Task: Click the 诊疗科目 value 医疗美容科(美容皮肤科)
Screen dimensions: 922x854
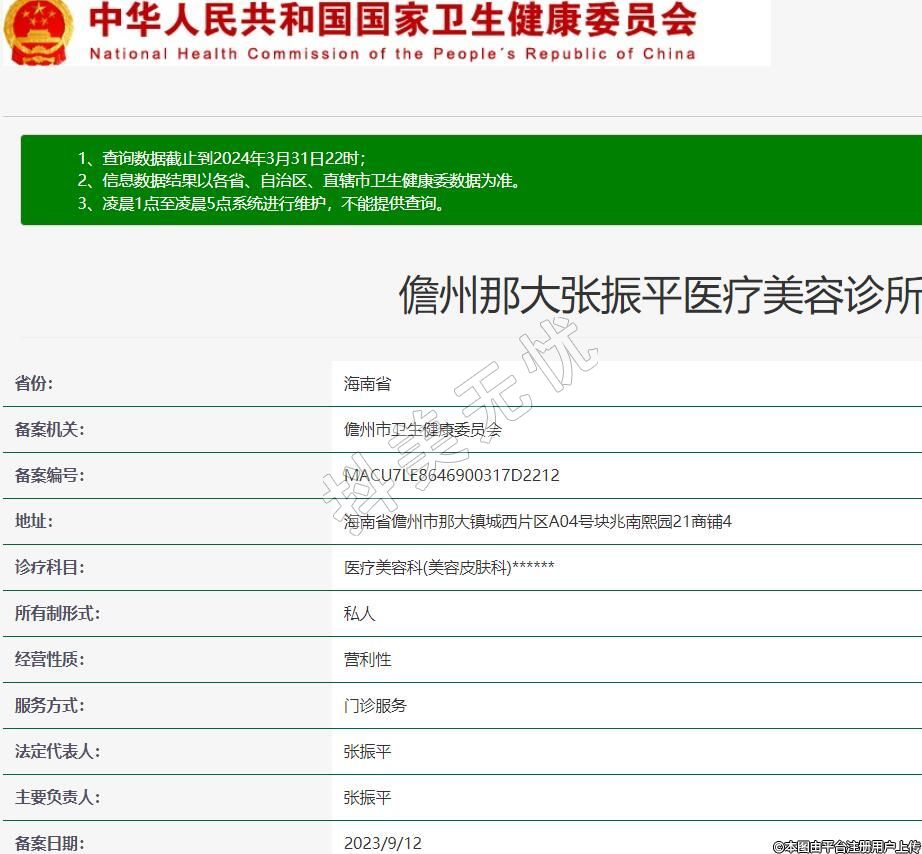Action: pos(448,568)
